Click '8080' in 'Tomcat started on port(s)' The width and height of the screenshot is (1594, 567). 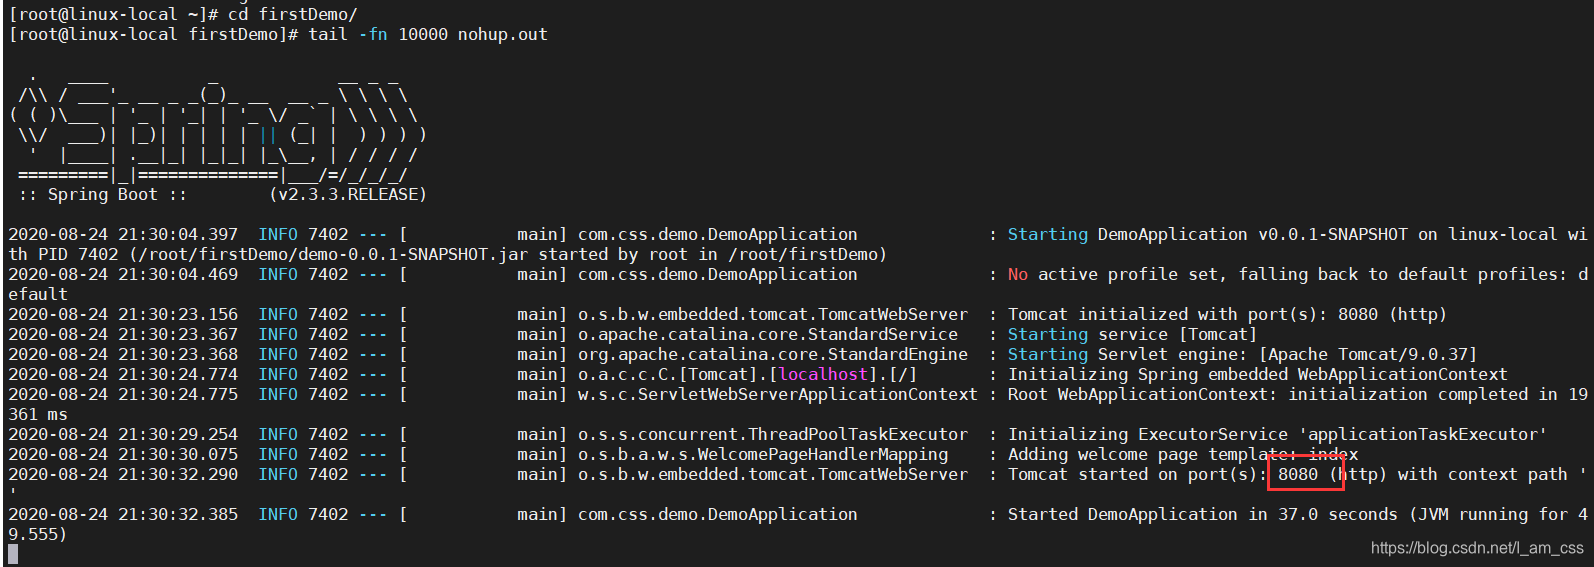[x=1298, y=474]
